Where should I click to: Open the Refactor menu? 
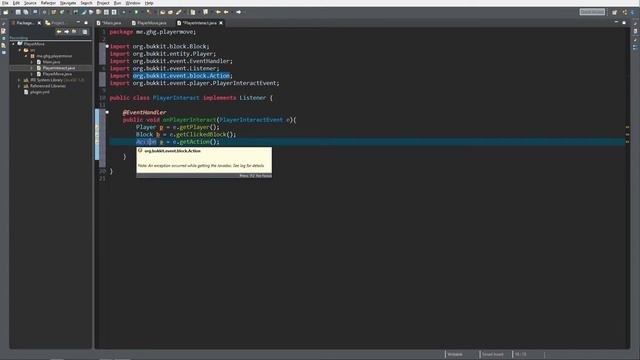click(x=48, y=3)
